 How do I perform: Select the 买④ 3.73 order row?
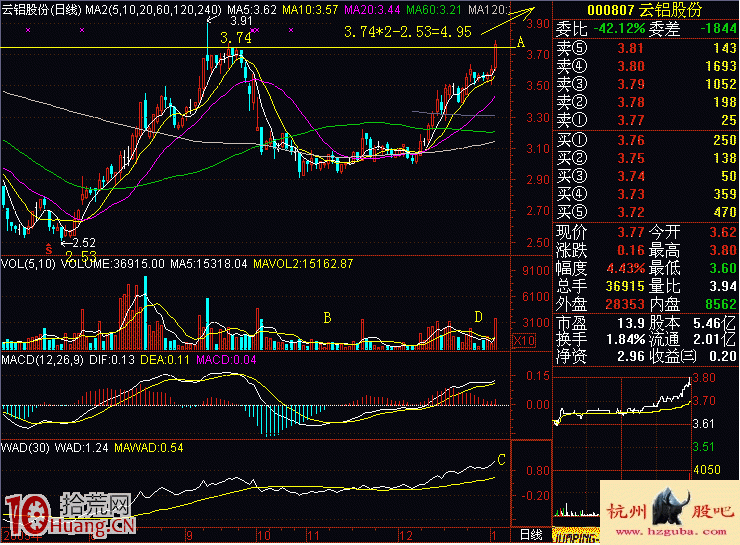click(646, 194)
